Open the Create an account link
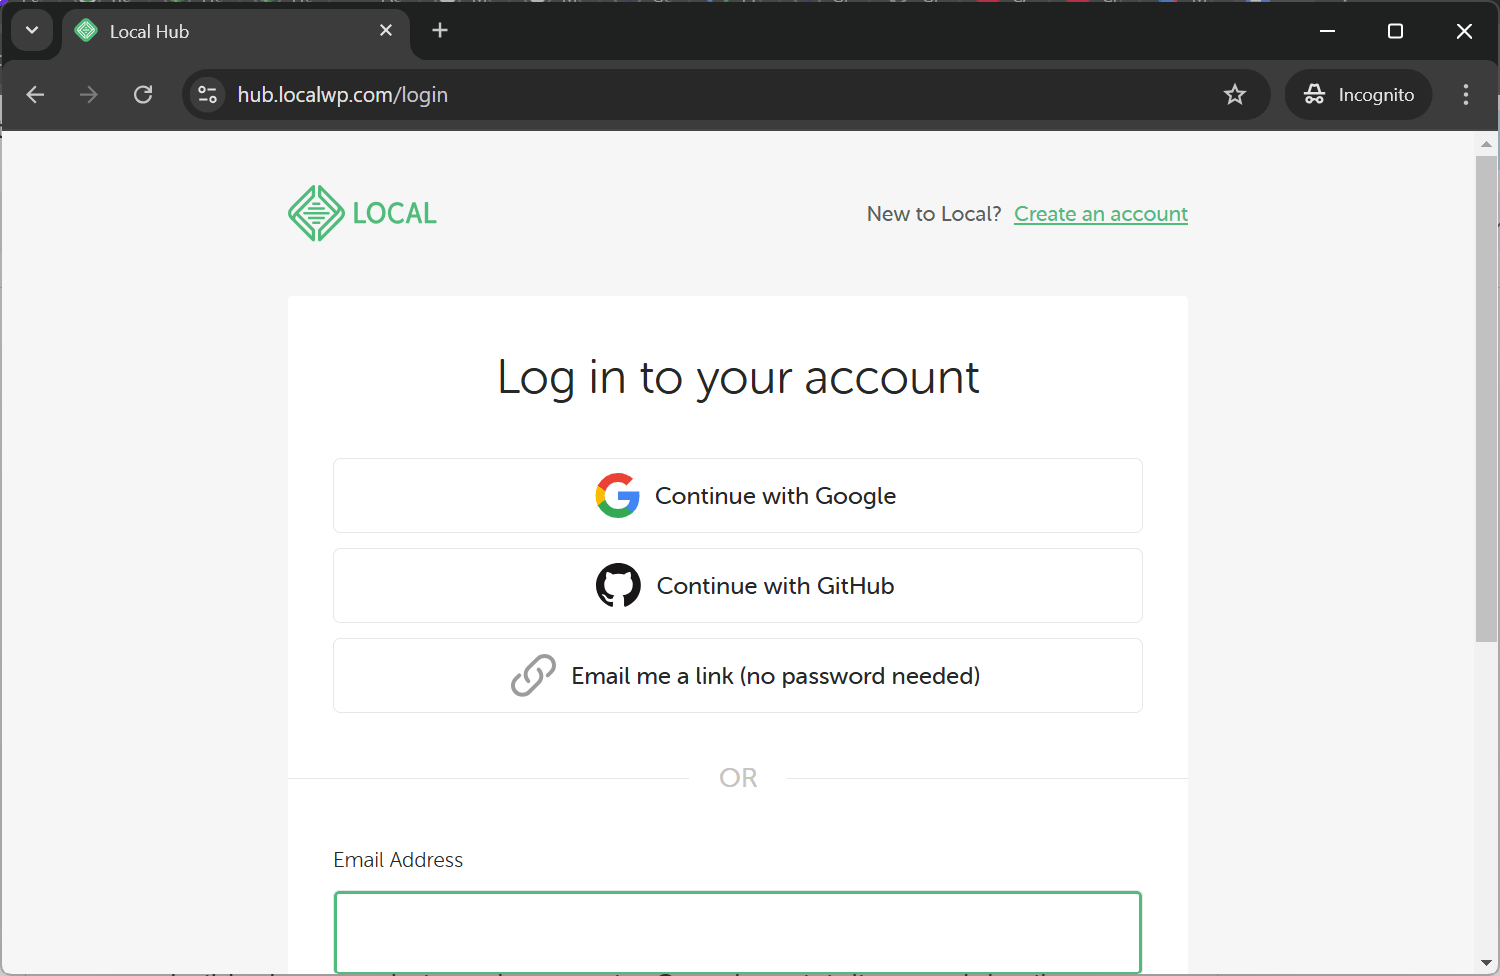 [x=1101, y=214]
